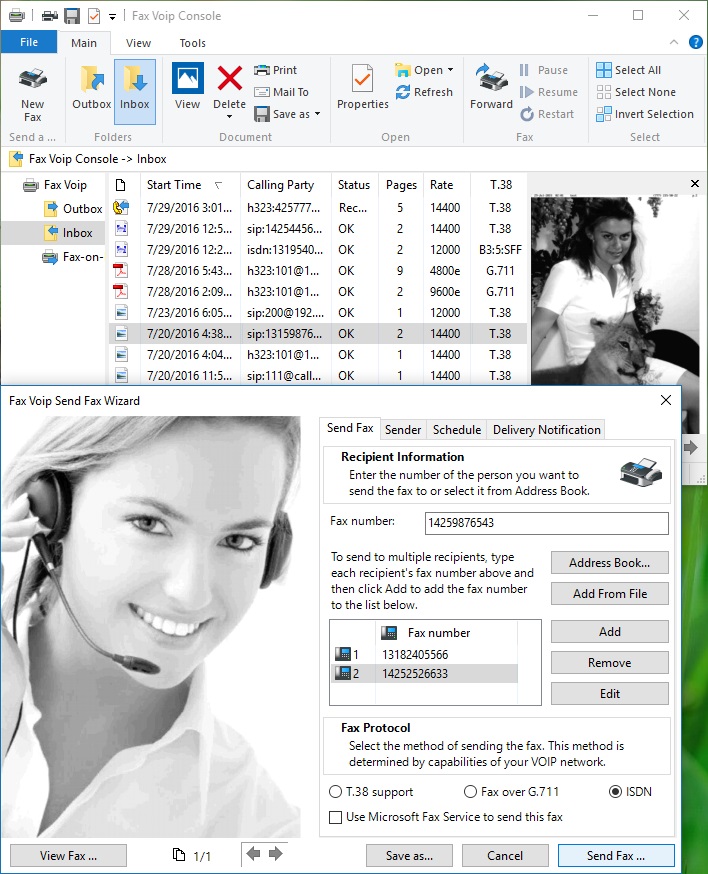Image resolution: width=708 pixels, height=874 pixels.
Task: Open the Delivery Notification tab
Action: pos(546,430)
